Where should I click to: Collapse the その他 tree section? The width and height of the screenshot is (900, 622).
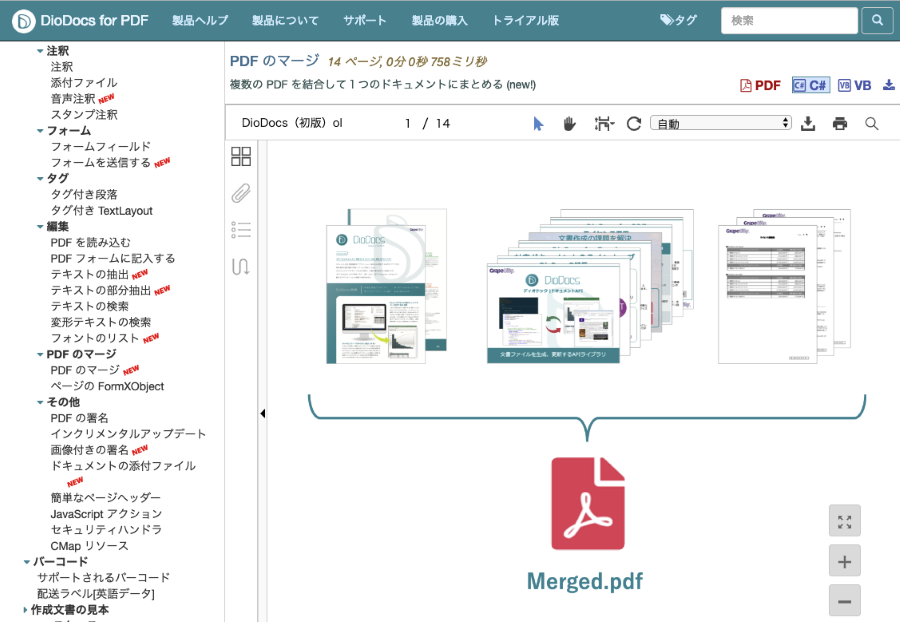(40, 402)
